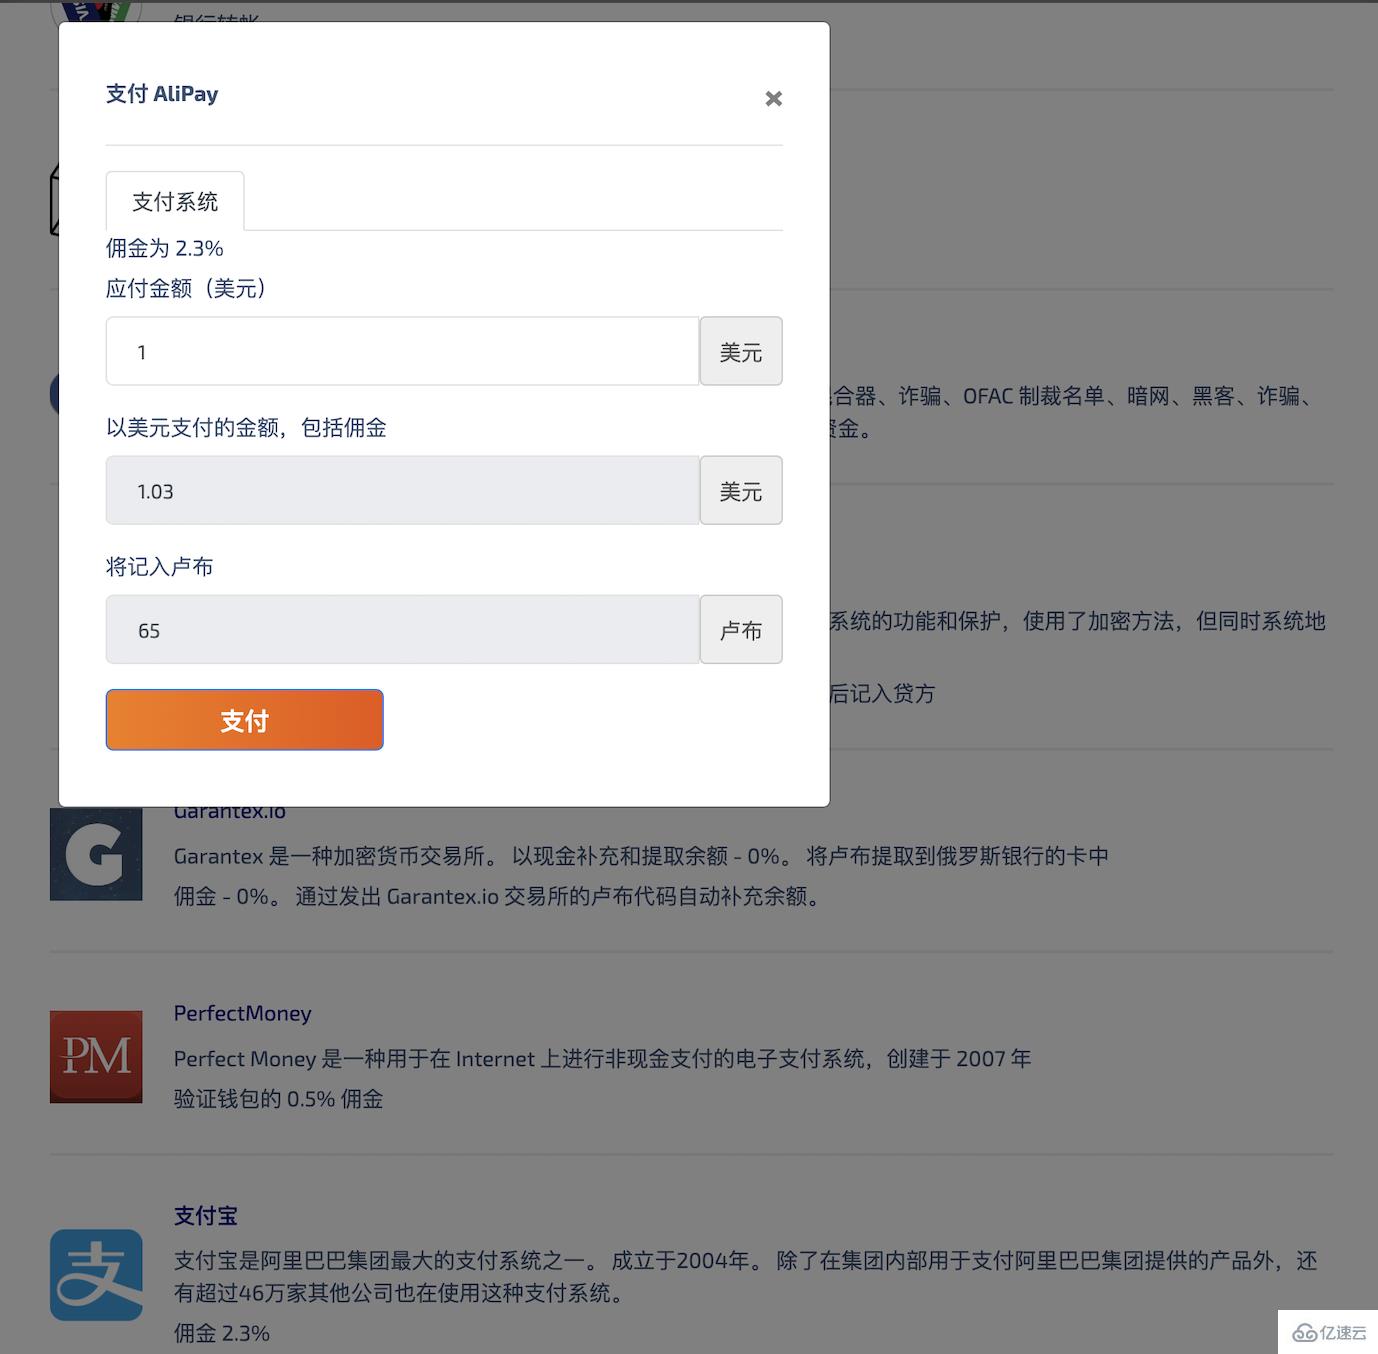Click the 应付金额 (美元) input field
Screen dimensions: 1378x1354
pos(402,351)
